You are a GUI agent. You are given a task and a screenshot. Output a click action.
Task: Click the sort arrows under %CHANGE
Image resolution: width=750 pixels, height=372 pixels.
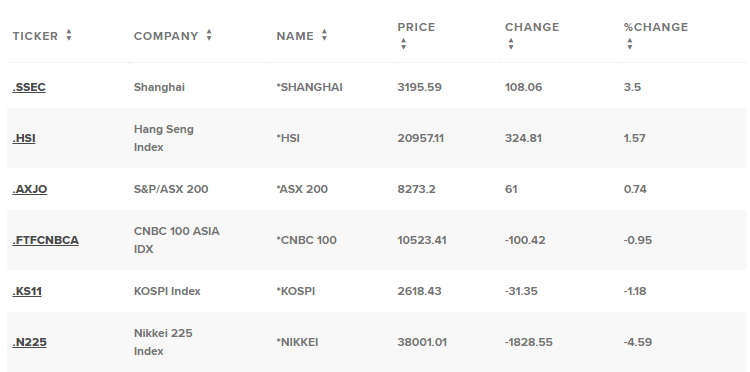tap(629, 44)
